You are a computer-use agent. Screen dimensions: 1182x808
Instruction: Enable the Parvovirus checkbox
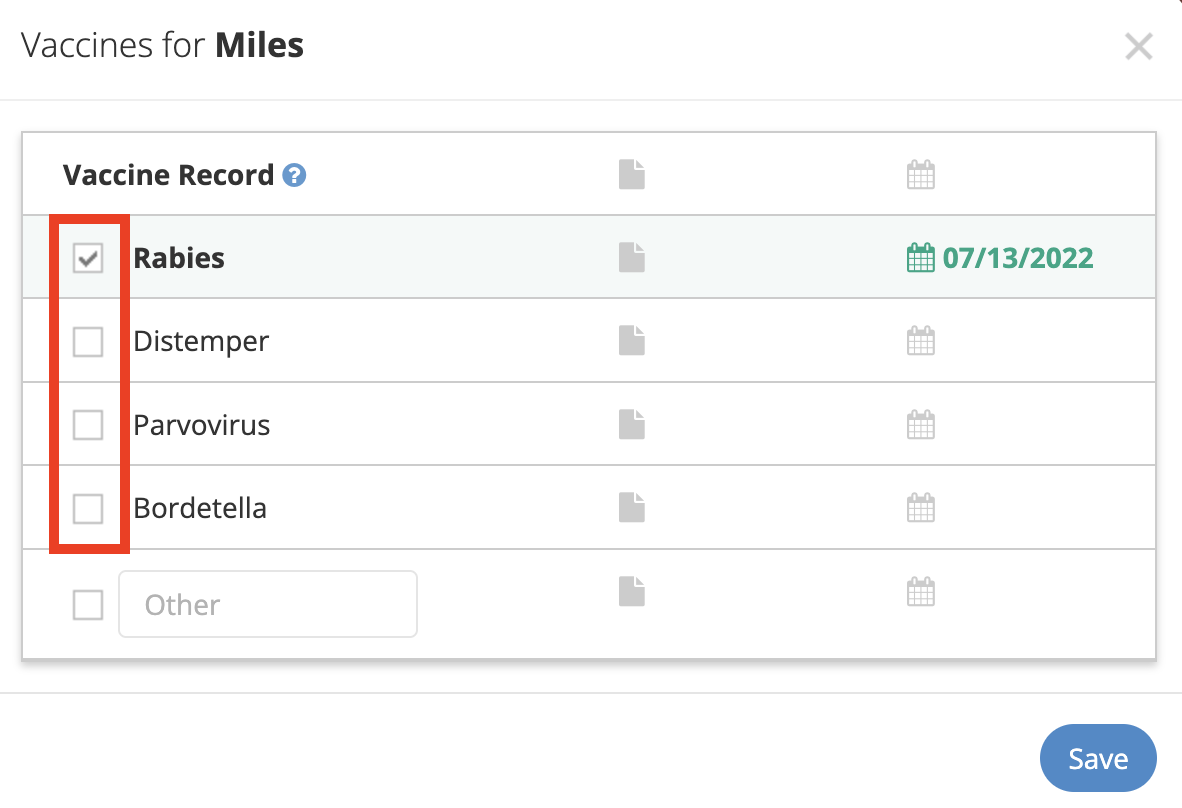[88, 425]
